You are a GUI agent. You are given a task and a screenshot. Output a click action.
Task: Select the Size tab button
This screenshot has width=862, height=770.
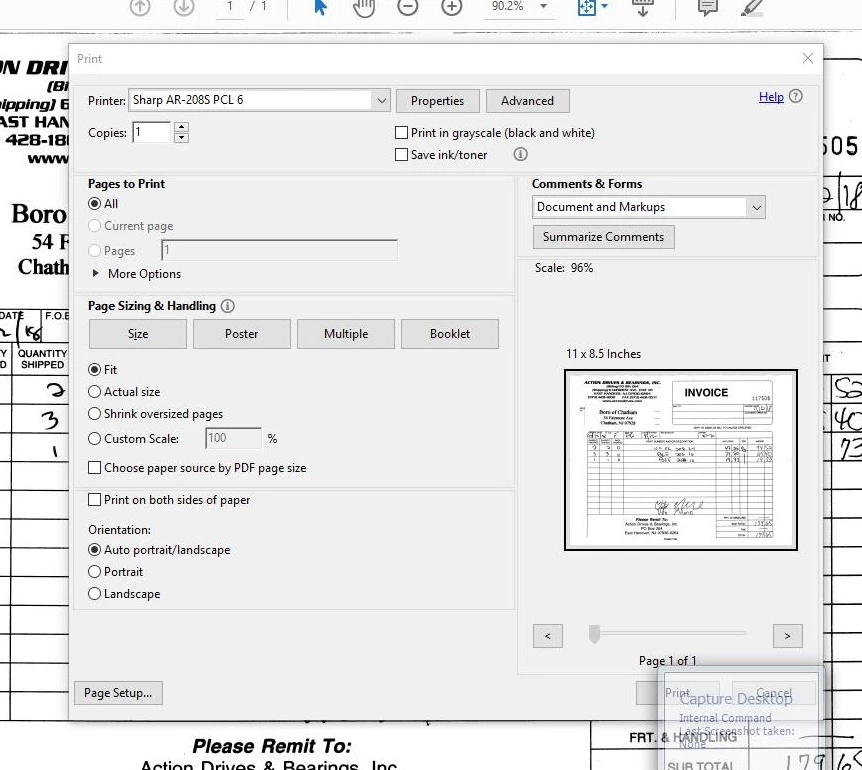pyautogui.click(x=138, y=334)
